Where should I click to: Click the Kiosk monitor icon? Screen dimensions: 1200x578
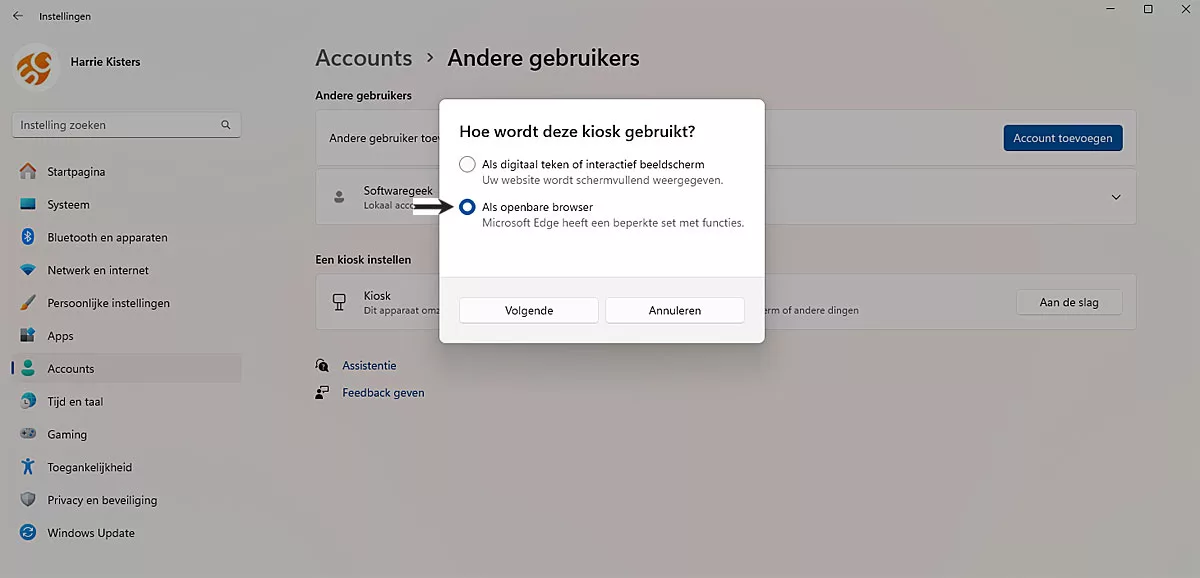[x=339, y=301]
